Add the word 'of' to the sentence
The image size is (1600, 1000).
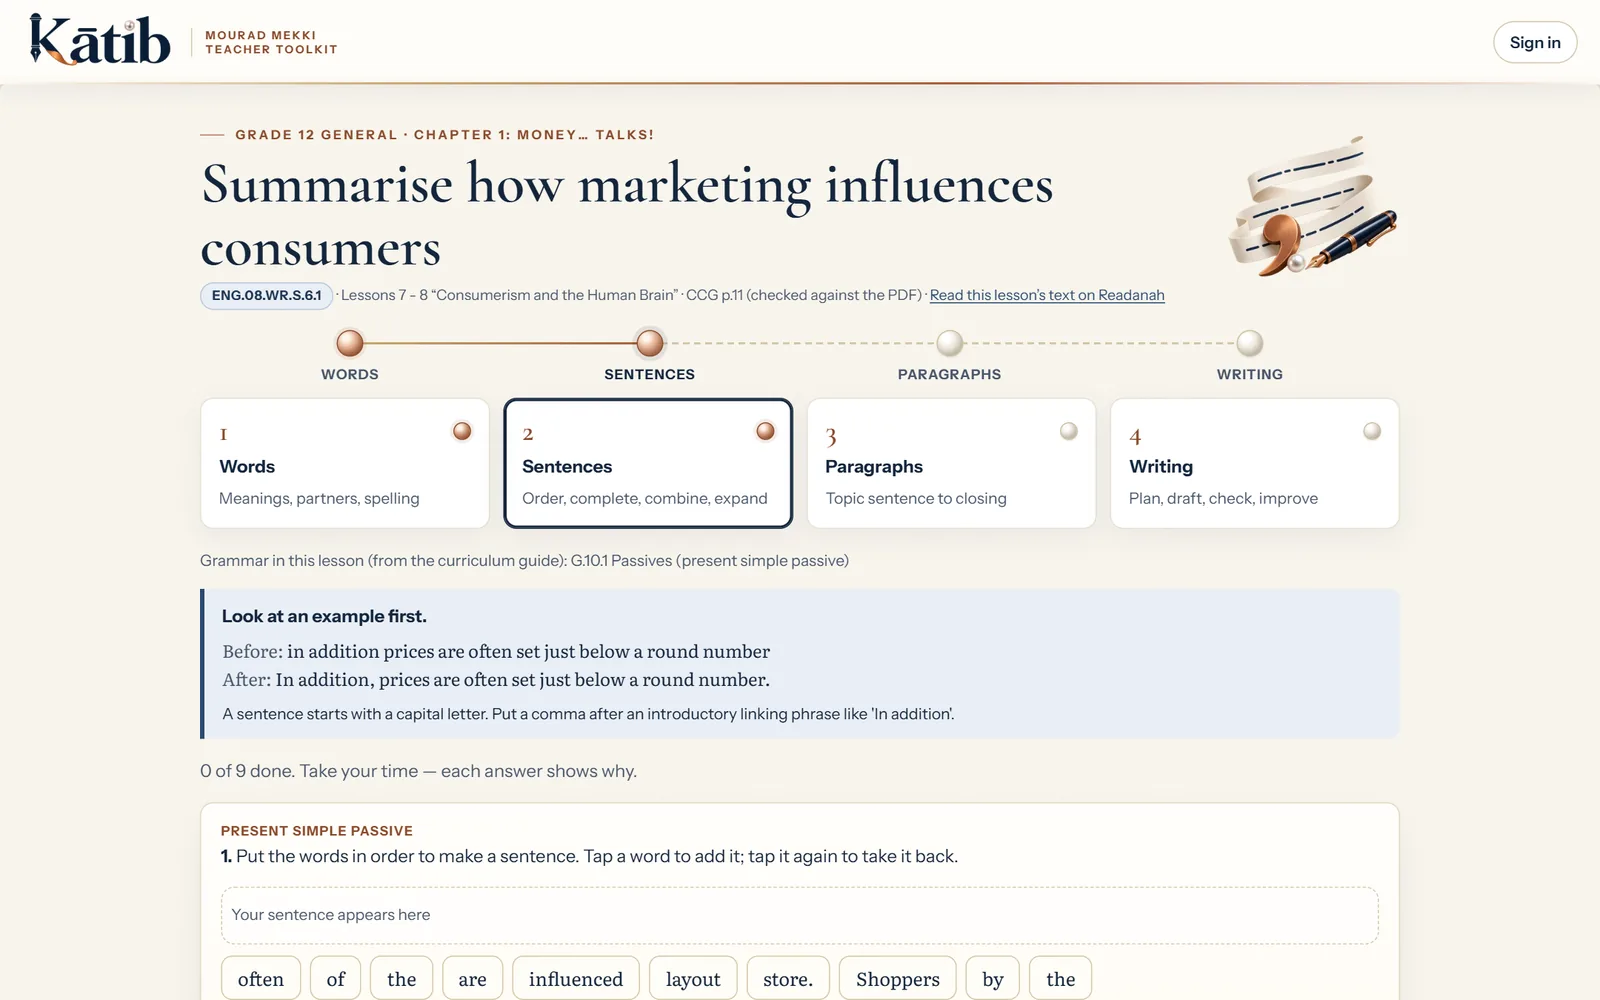pyautogui.click(x=336, y=979)
